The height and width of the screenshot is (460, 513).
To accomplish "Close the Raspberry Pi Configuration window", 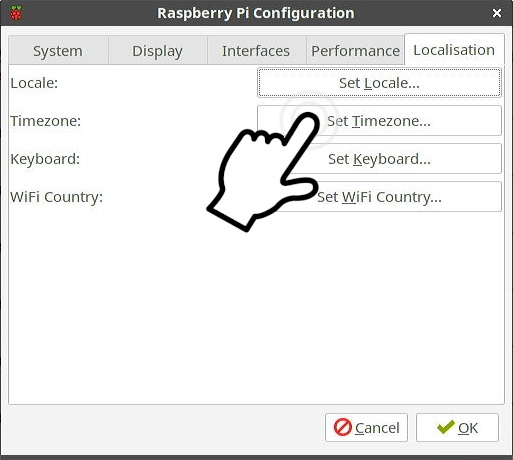I will pyautogui.click(x=497, y=13).
